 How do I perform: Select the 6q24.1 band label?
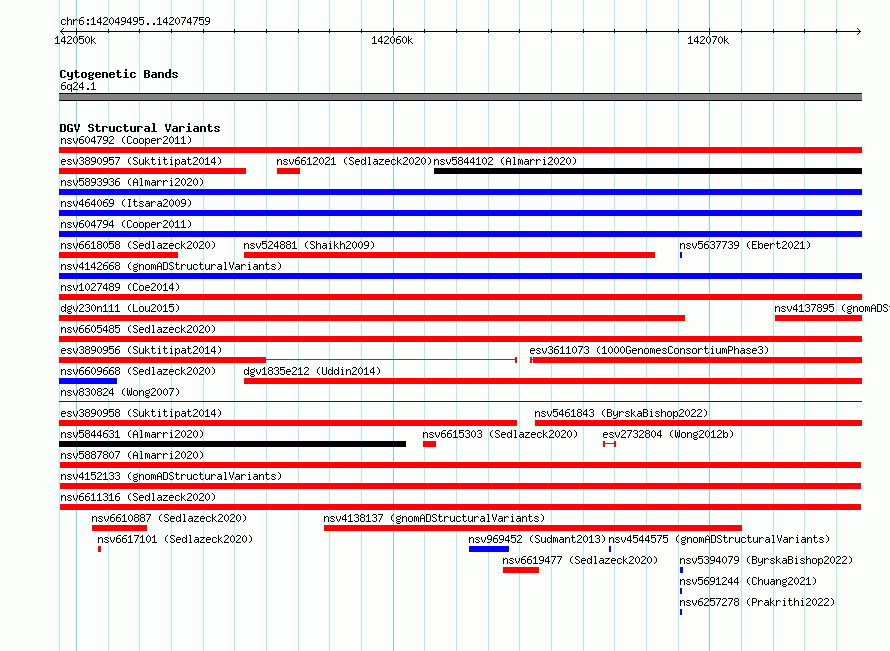[x=78, y=86]
